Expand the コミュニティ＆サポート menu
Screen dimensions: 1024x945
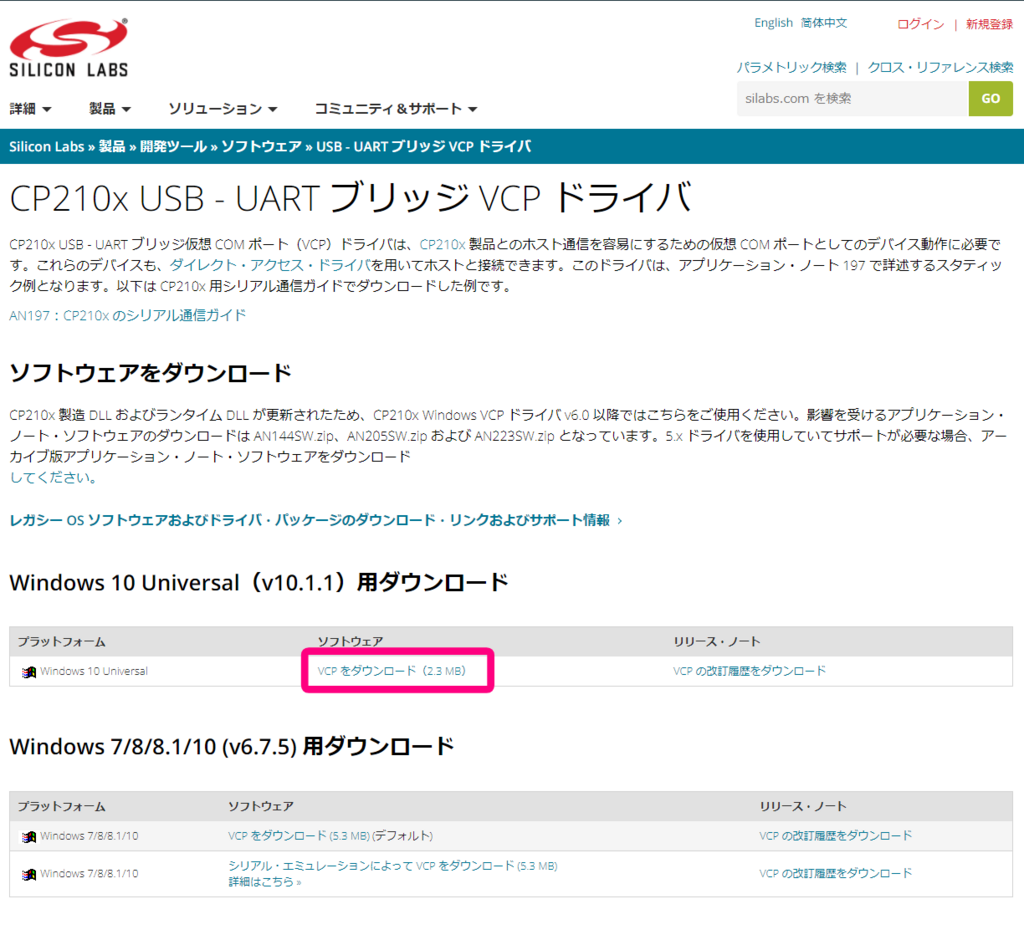[396, 108]
